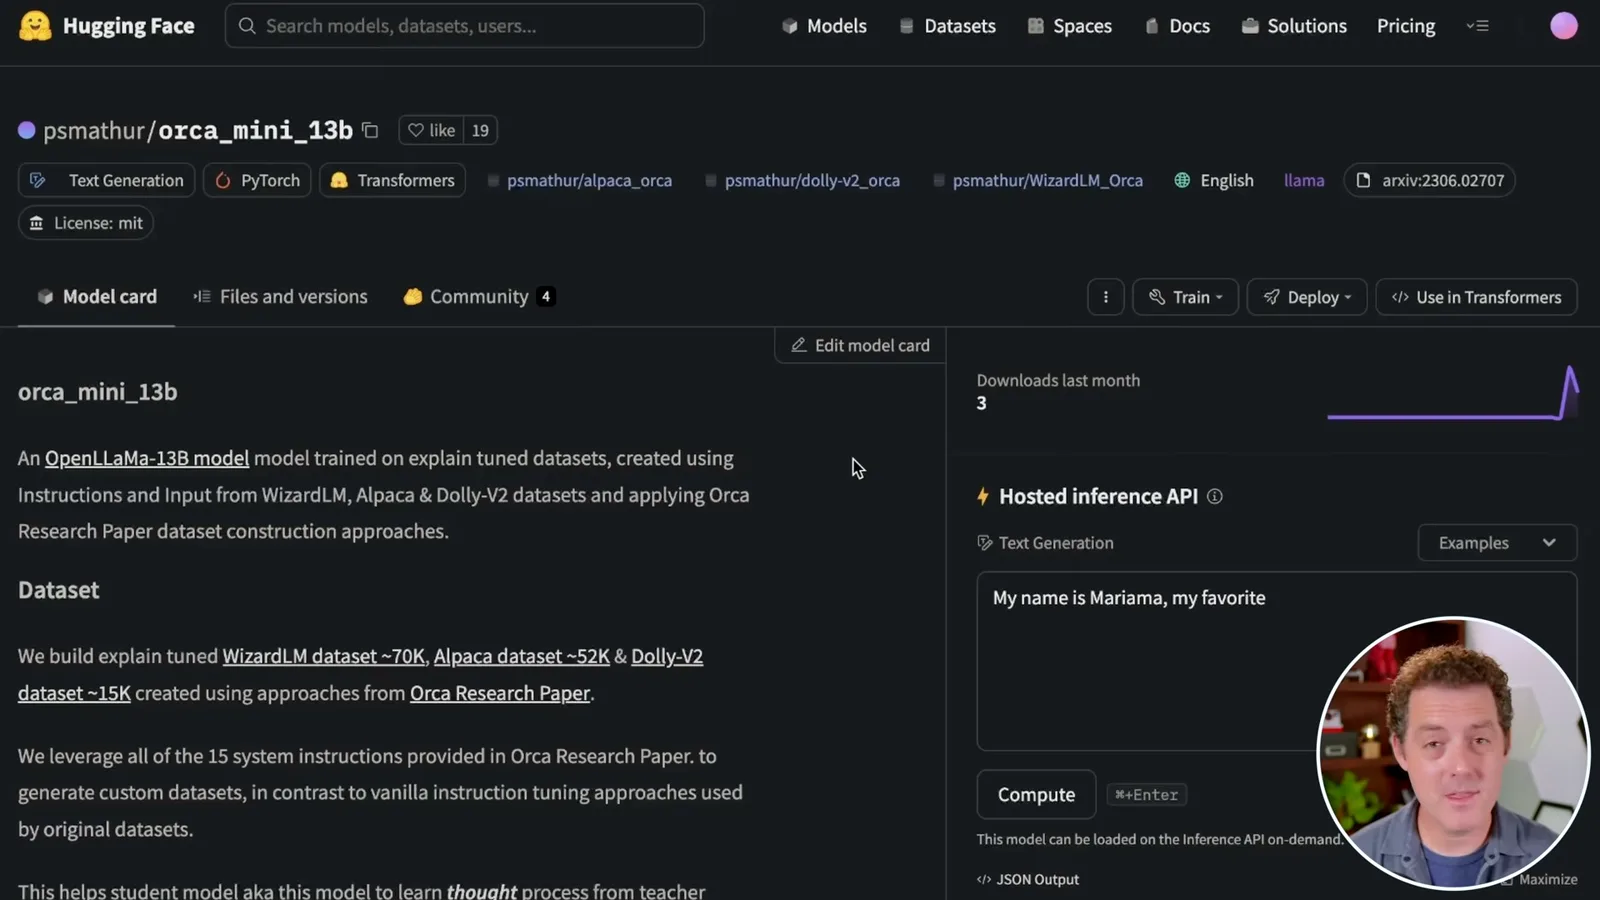Screen dimensions: 1600x900
Task: Click the Hugging Face logo
Action: click(x=107, y=26)
